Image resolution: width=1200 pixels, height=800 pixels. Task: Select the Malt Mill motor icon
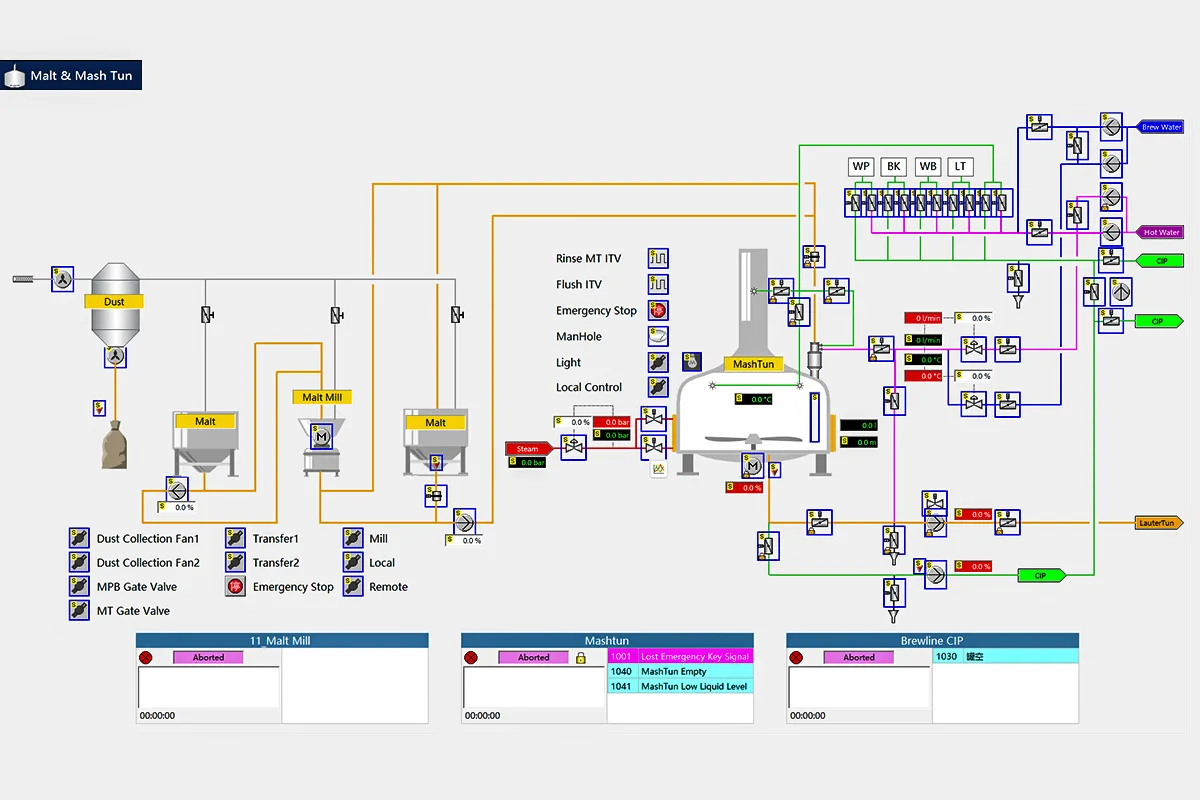[322, 436]
